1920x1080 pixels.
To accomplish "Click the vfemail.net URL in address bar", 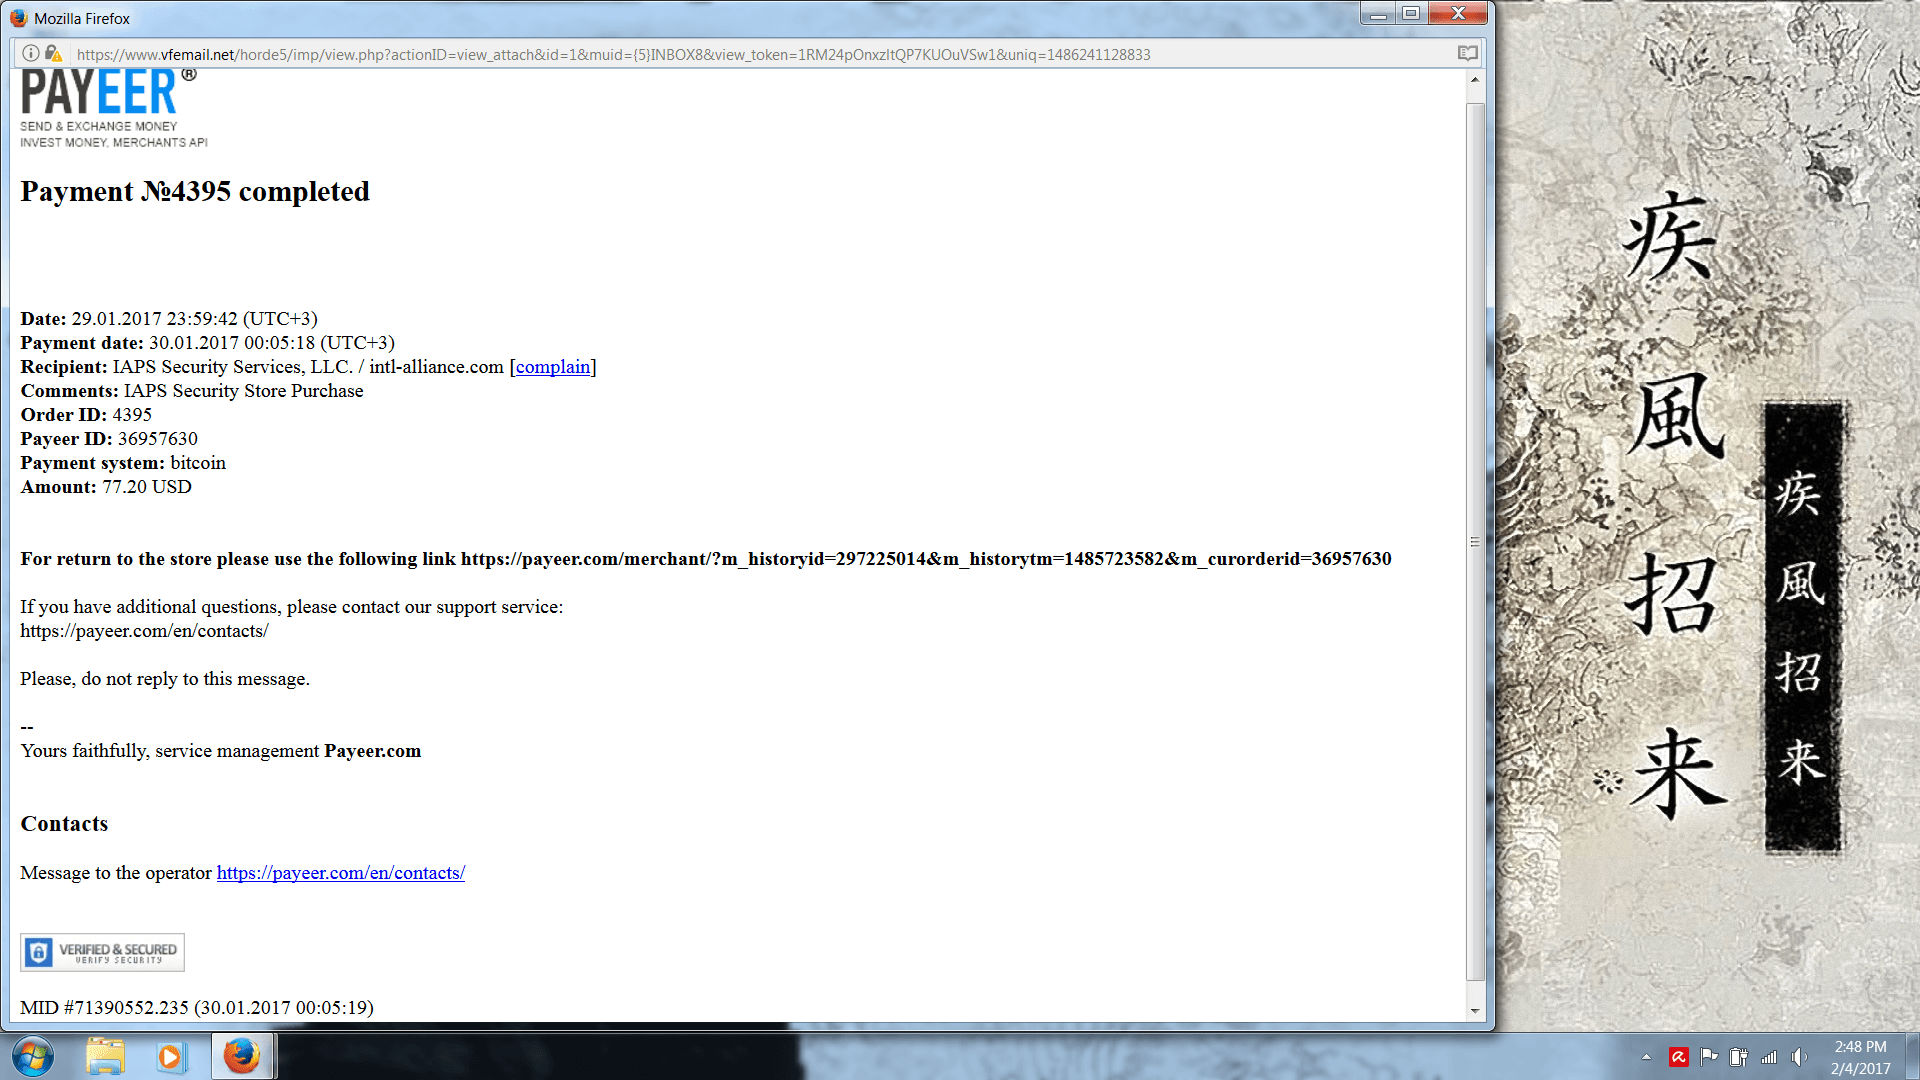I will [x=613, y=55].
